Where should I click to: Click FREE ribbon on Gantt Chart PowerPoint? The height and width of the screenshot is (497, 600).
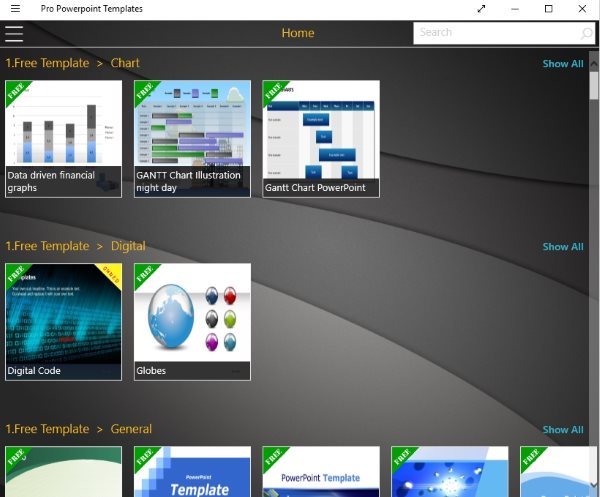click(274, 92)
